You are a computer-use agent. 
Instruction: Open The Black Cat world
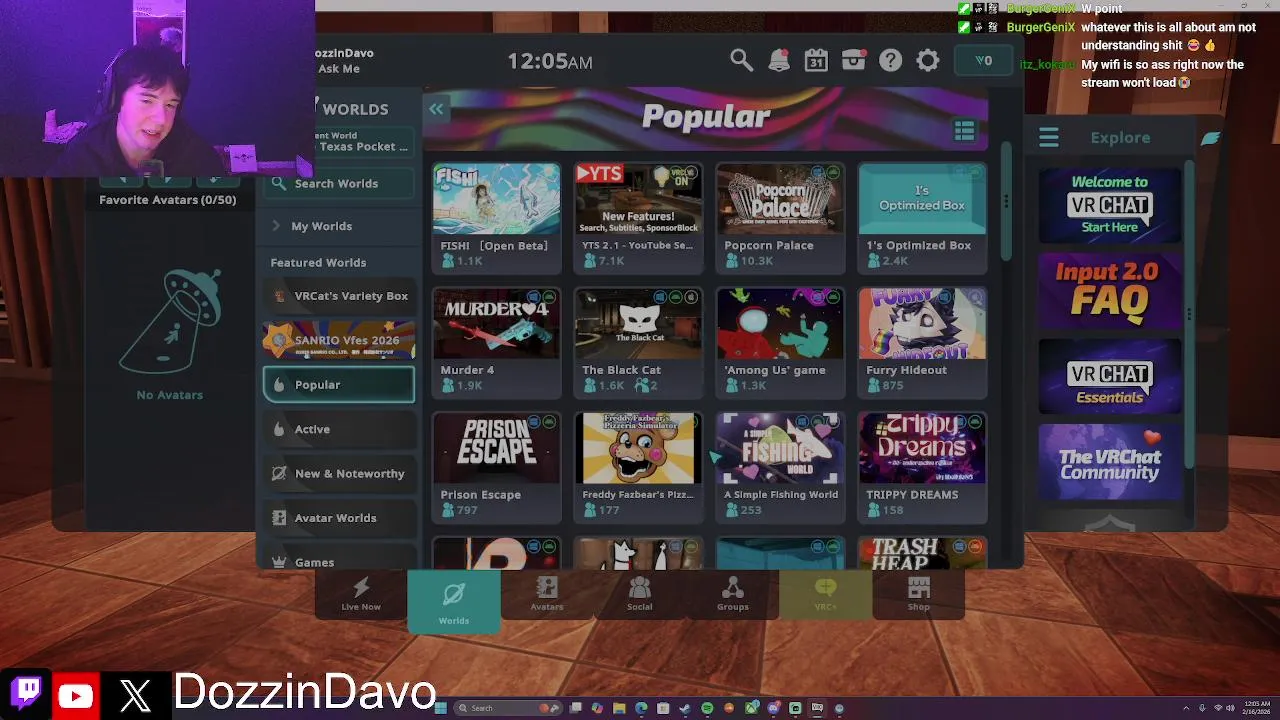(x=638, y=342)
